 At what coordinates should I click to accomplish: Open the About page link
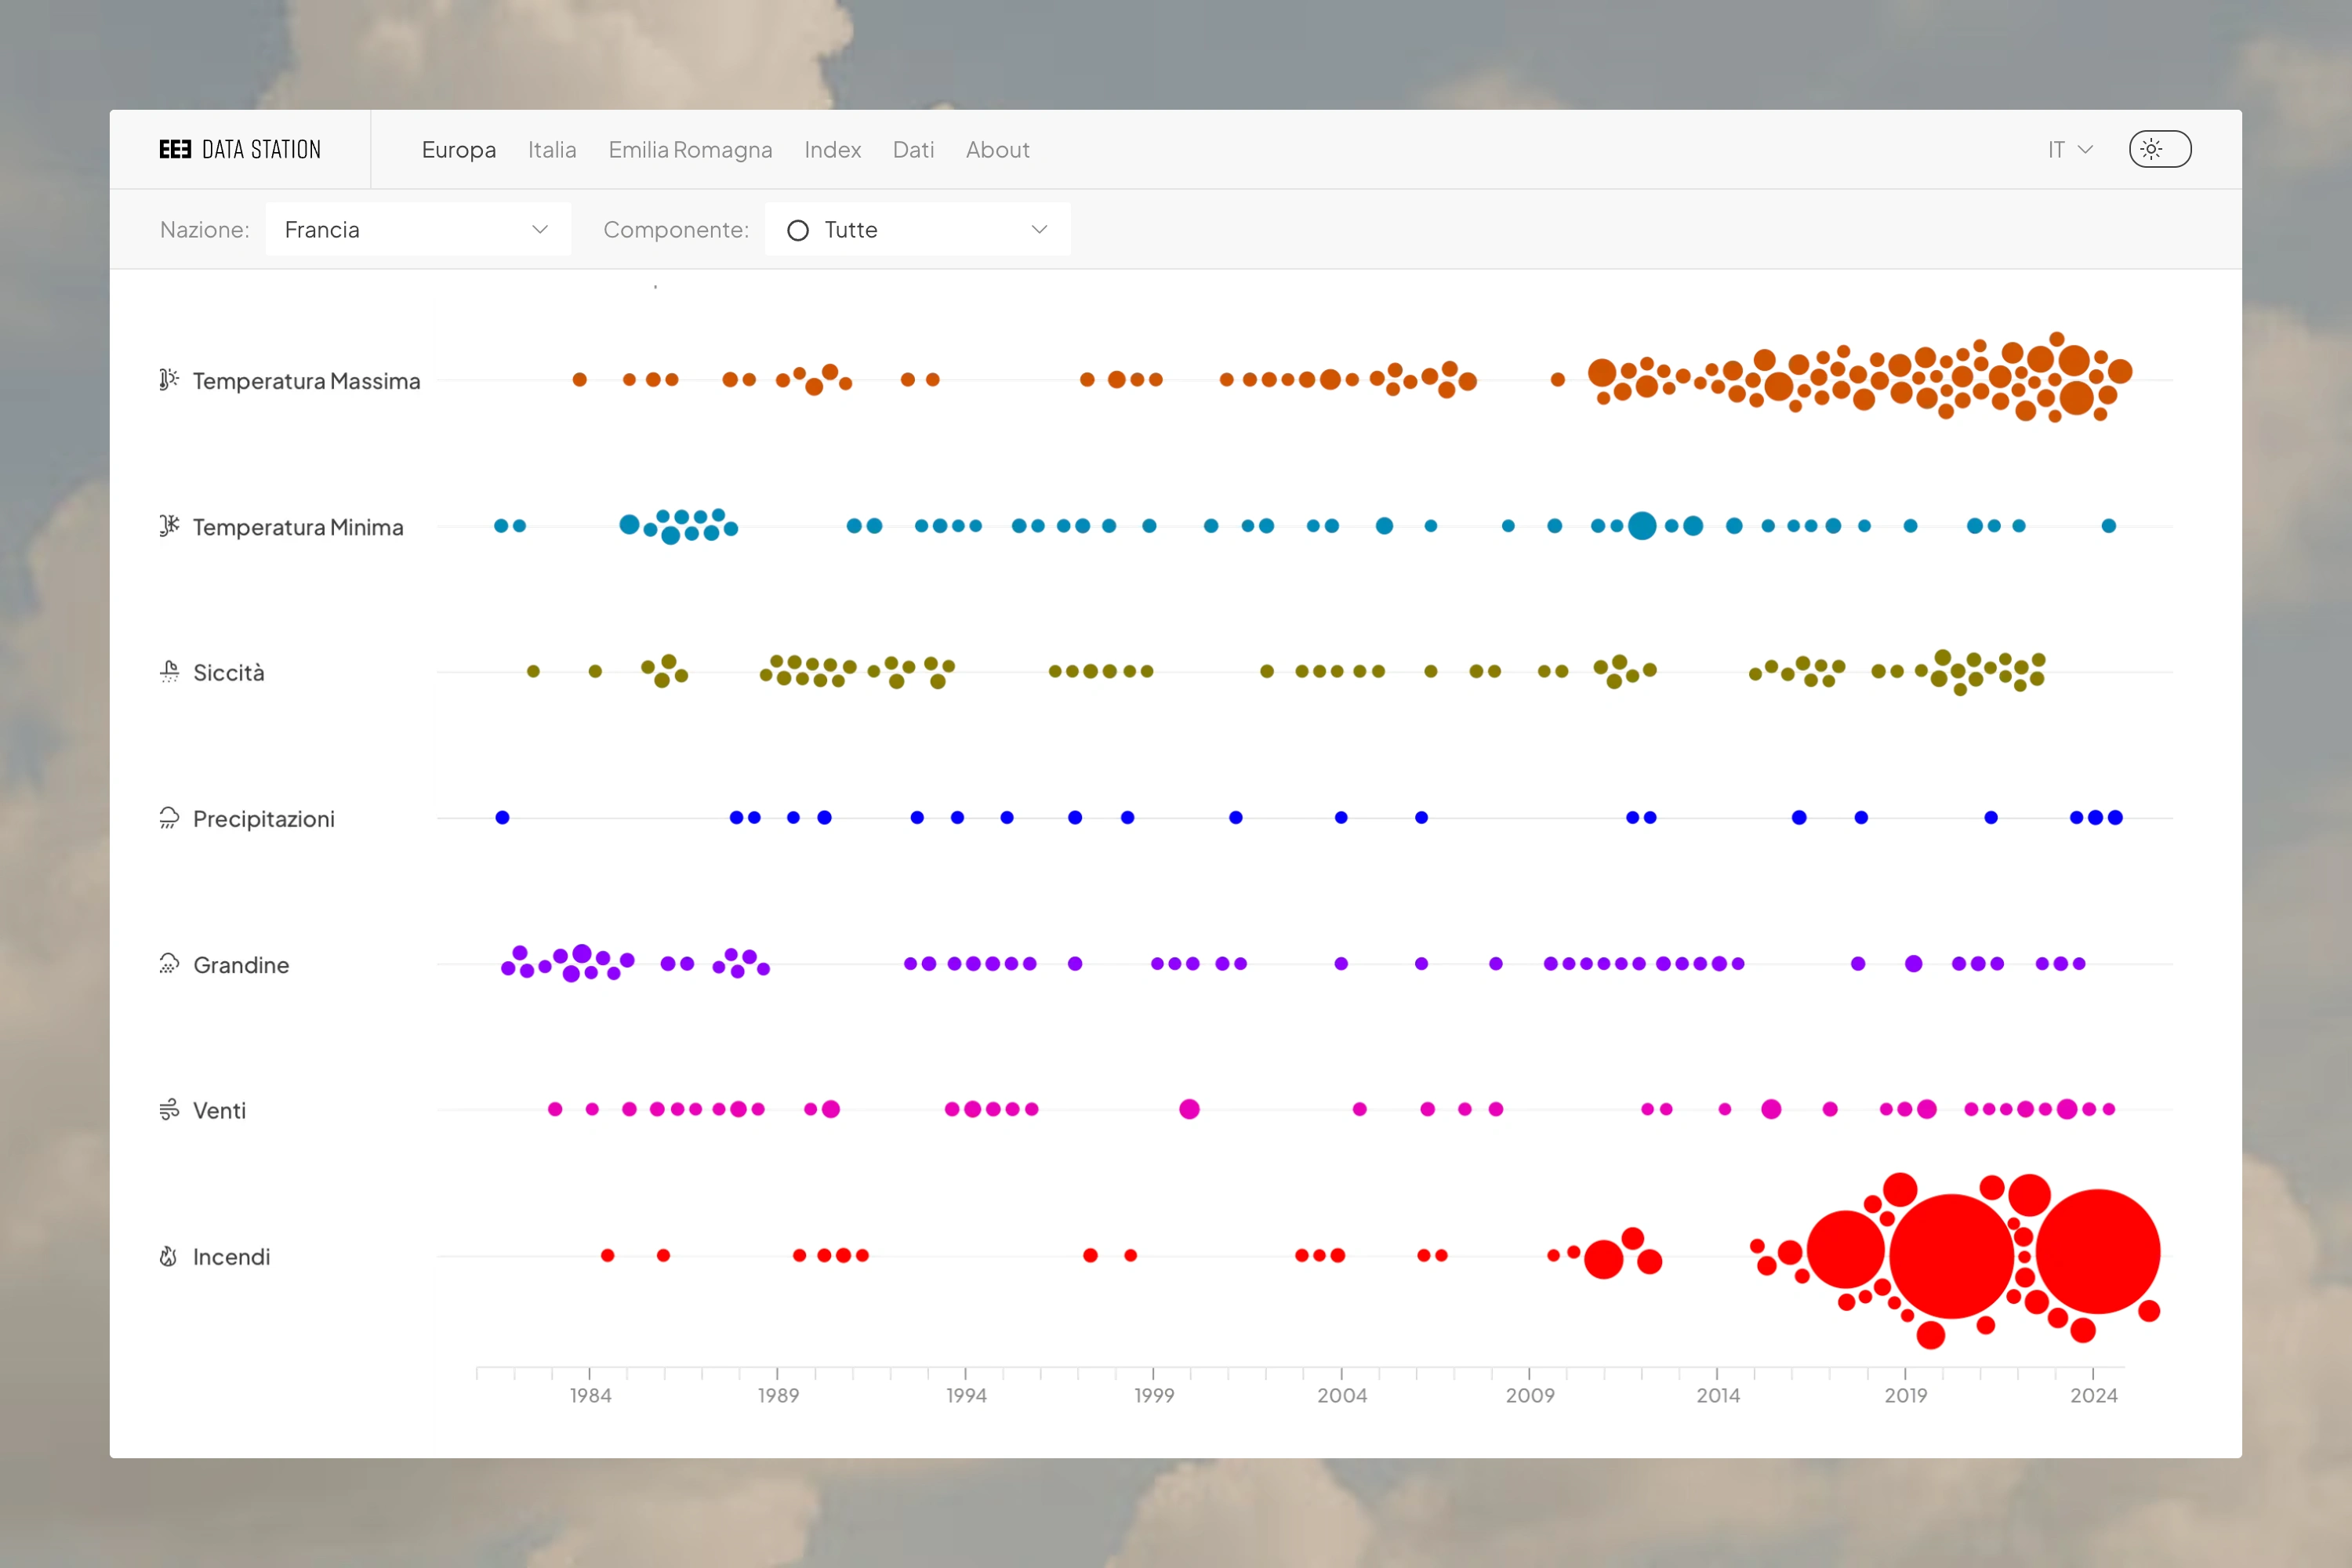[x=997, y=149]
